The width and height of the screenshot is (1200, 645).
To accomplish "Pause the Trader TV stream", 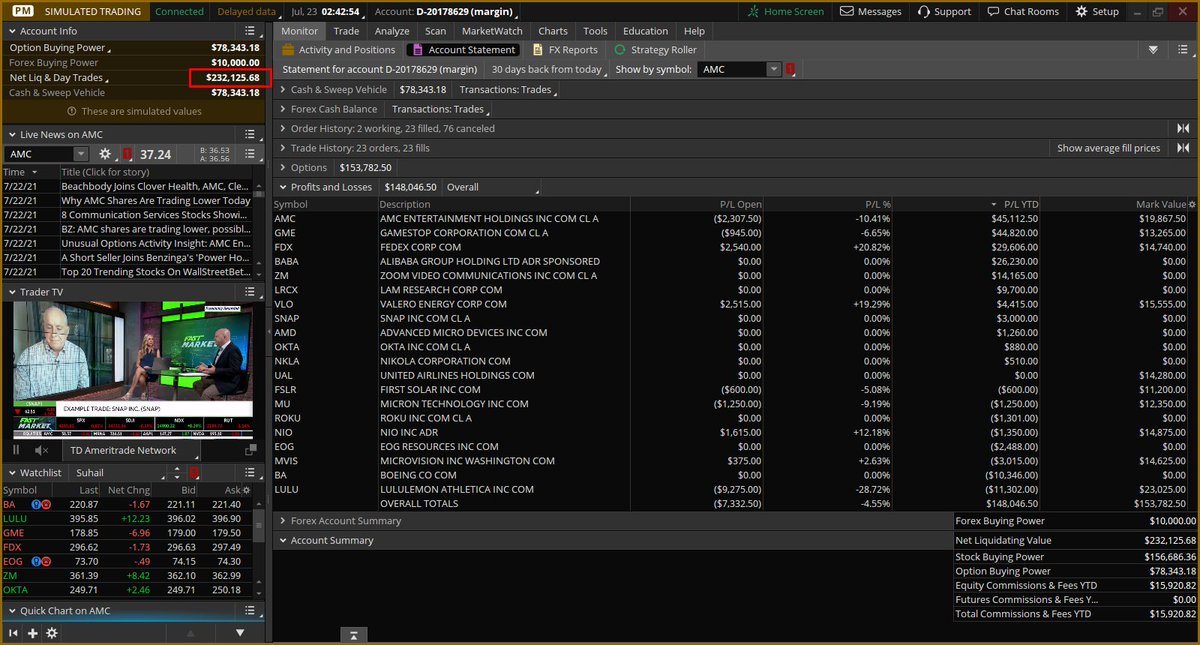I will click(x=16, y=450).
